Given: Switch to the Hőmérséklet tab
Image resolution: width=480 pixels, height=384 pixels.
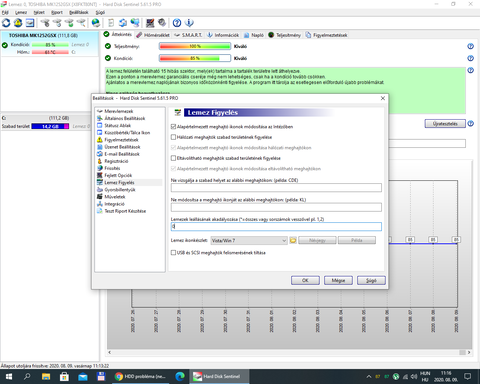Looking at the screenshot, I should click(x=153, y=35).
